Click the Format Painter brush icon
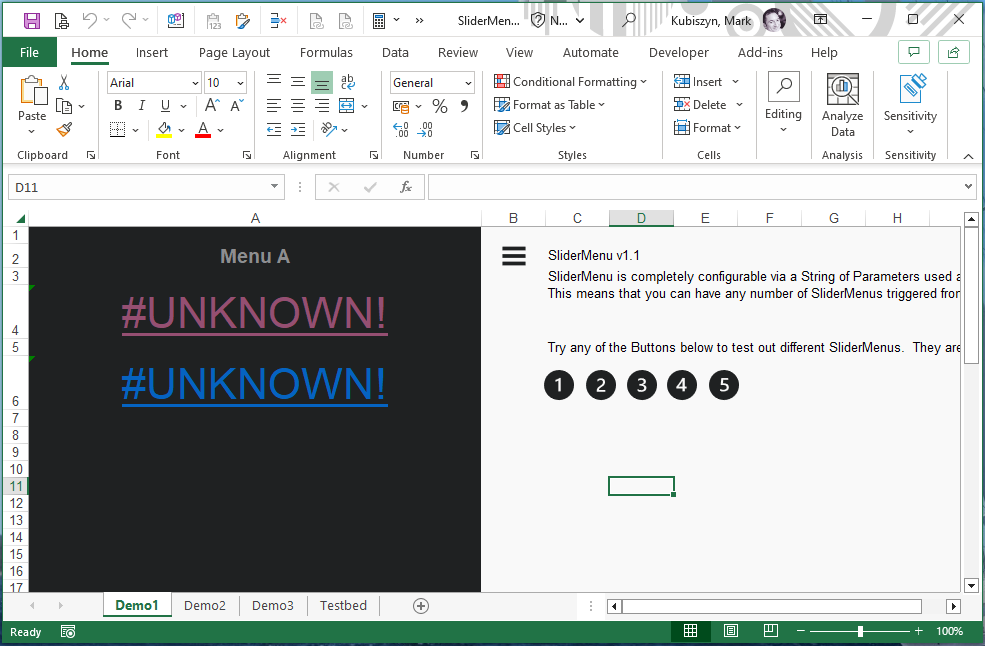Image resolution: width=985 pixels, height=646 pixels. [64, 129]
